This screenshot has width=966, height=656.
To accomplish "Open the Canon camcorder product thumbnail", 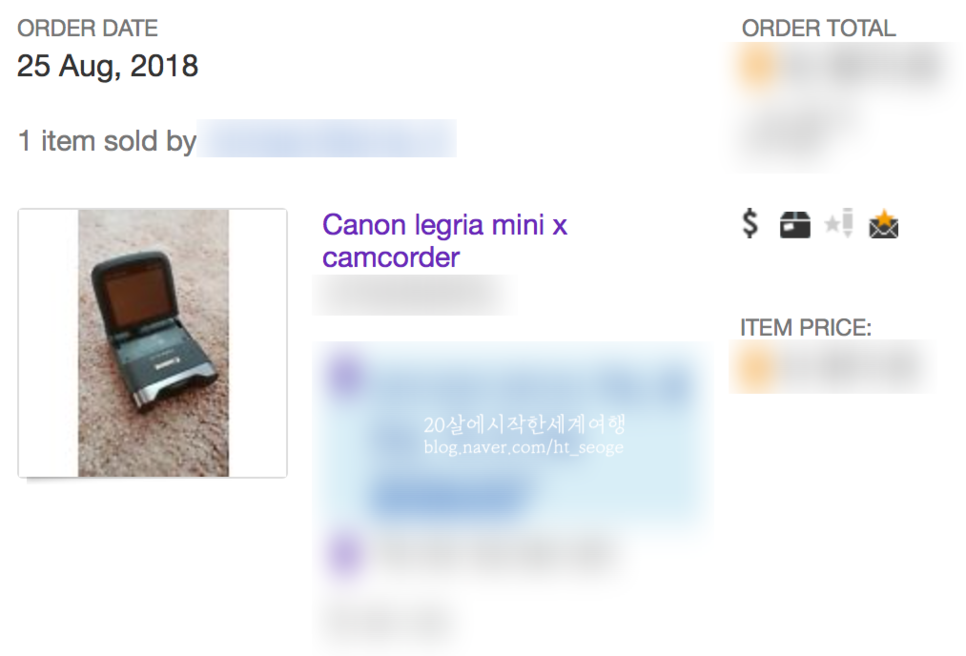I will point(152,343).
